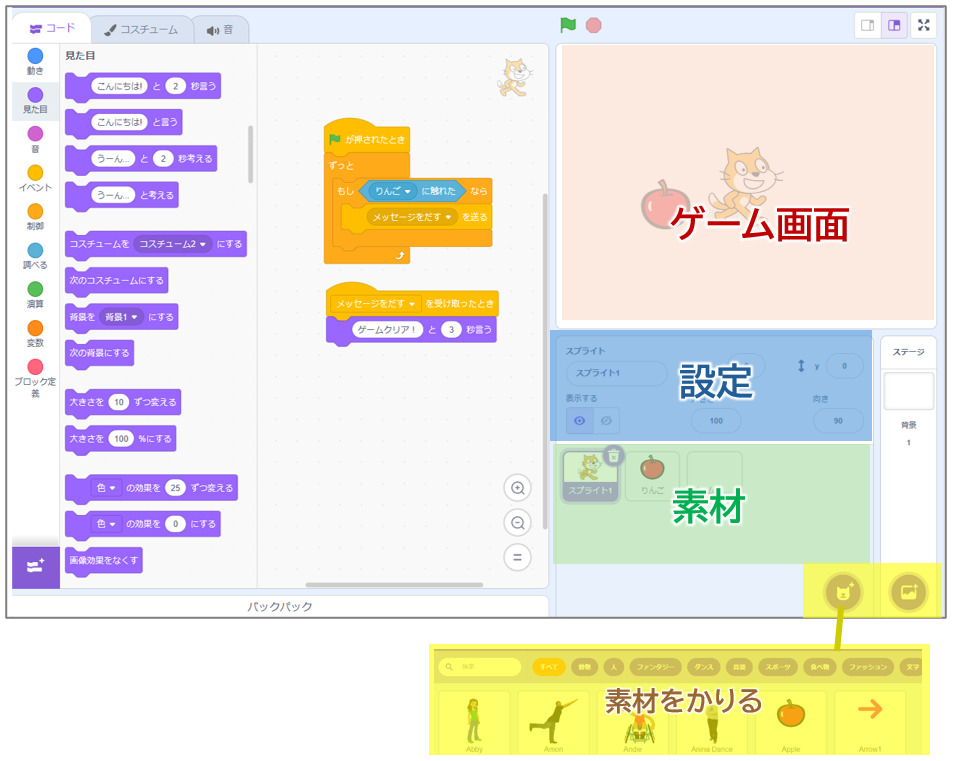Hide sprite with crossed-eye toggle
Screen dimensions: 954x761
pos(606,420)
